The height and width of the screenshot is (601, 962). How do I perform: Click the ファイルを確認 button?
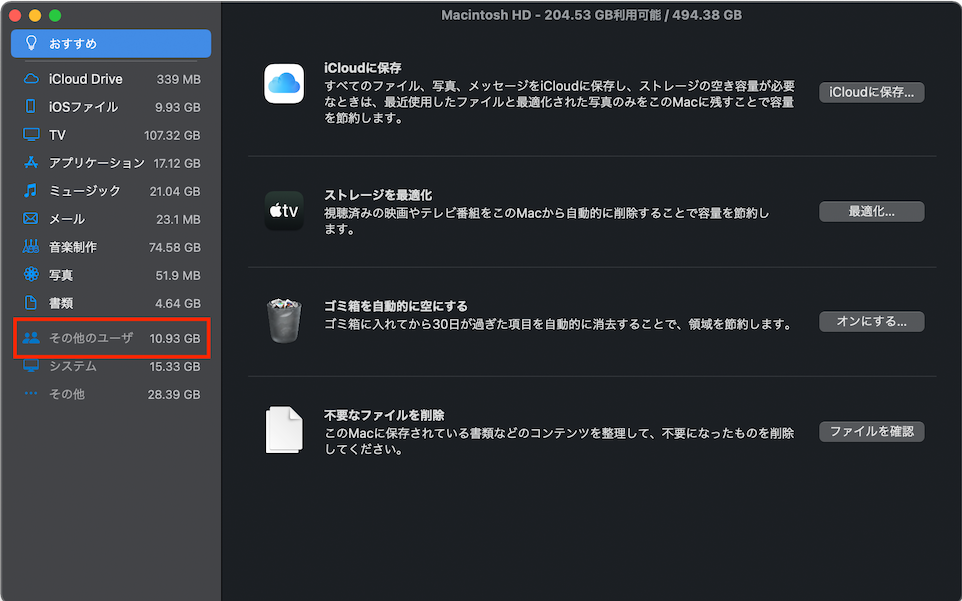[871, 432]
